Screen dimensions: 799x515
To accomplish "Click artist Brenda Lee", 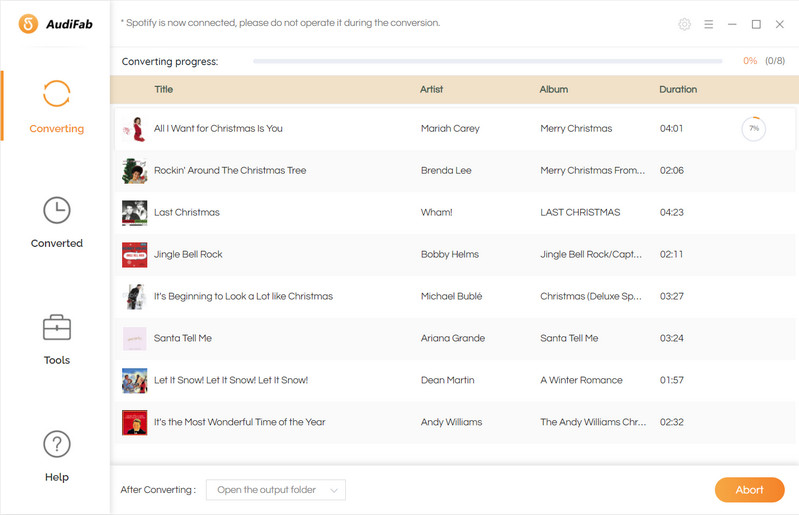I will [446, 170].
